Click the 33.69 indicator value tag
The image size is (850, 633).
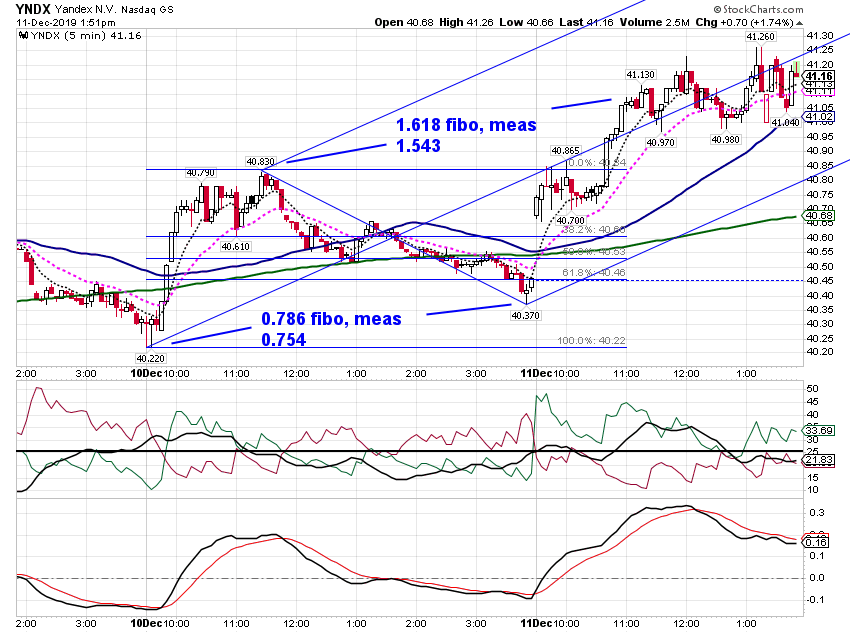pos(819,430)
